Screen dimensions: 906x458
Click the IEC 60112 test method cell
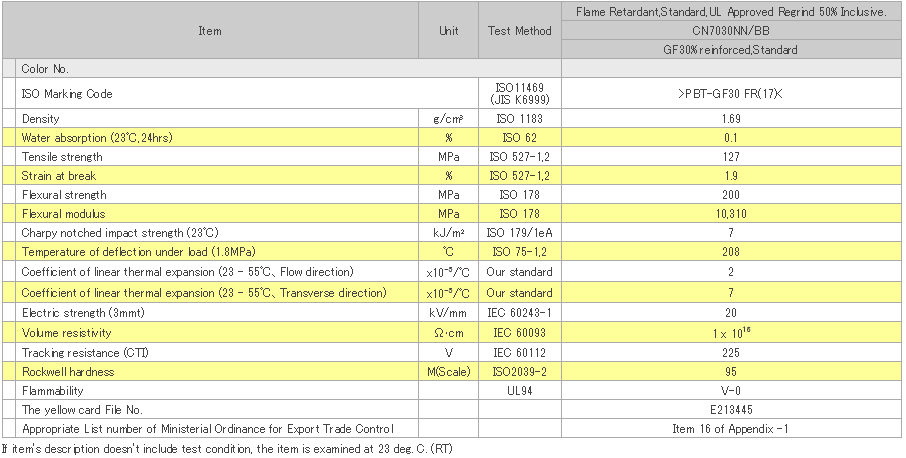click(519, 352)
